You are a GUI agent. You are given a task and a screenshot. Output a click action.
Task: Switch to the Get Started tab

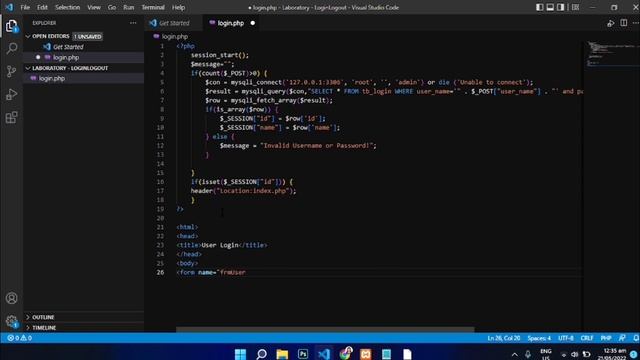pos(174,23)
